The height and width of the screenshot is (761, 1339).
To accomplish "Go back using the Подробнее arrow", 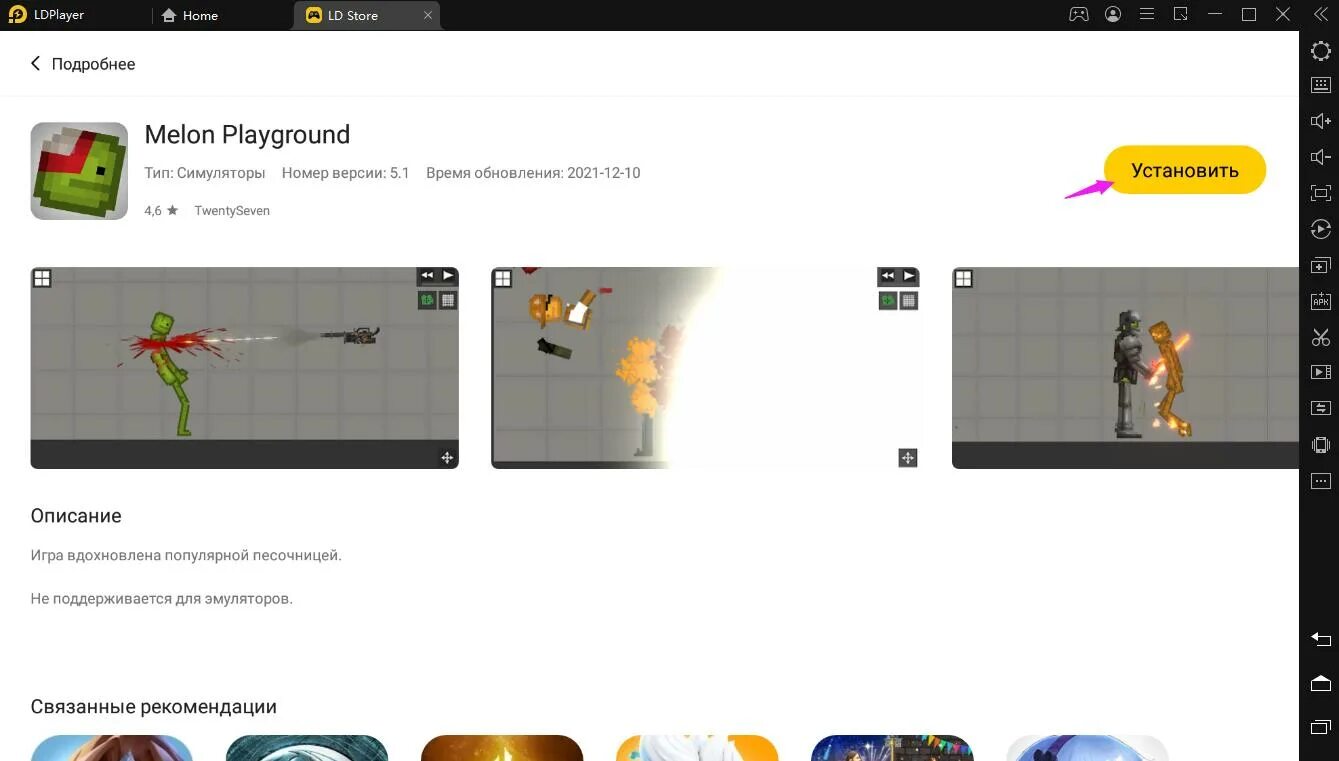I will [x=36, y=63].
